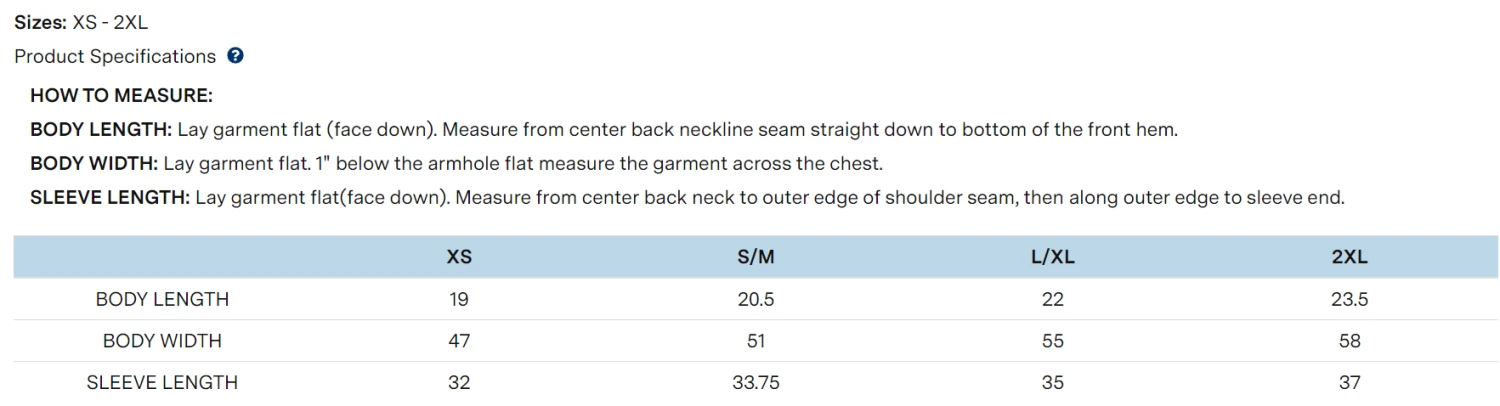Click the help icon beside Product Specifications

tap(235, 56)
